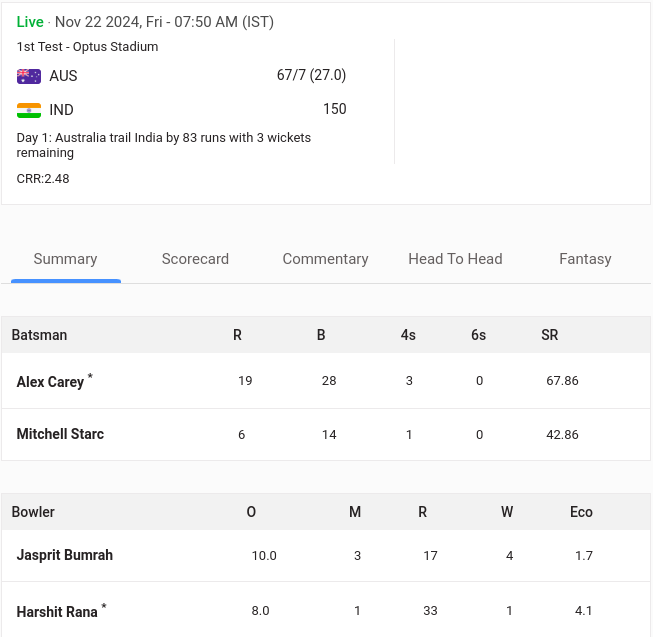Viewport: 653px width, 637px height.
Task: Open Mitchell Starc's player profile
Action: tap(60, 434)
